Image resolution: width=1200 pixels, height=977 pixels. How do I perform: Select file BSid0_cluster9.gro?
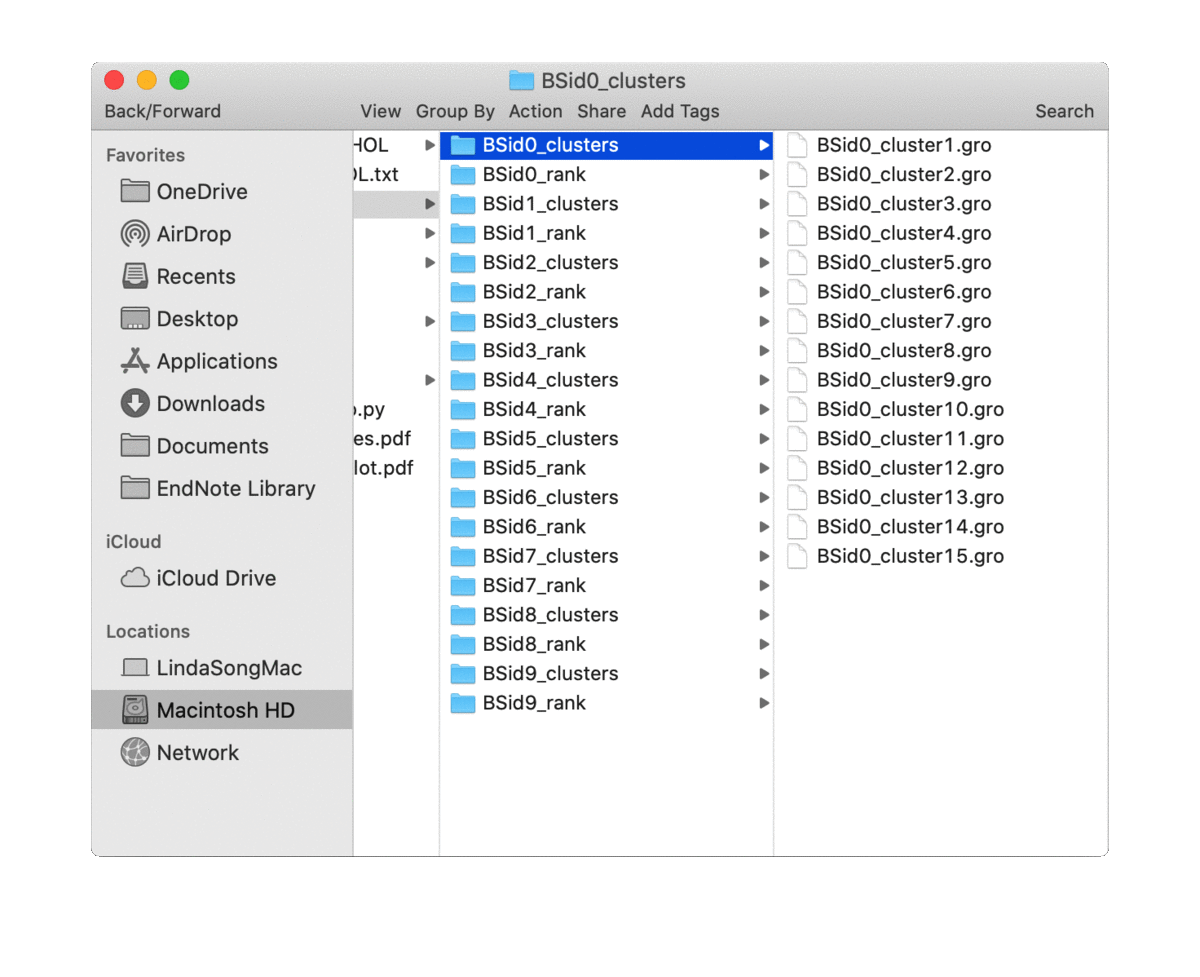pos(903,380)
